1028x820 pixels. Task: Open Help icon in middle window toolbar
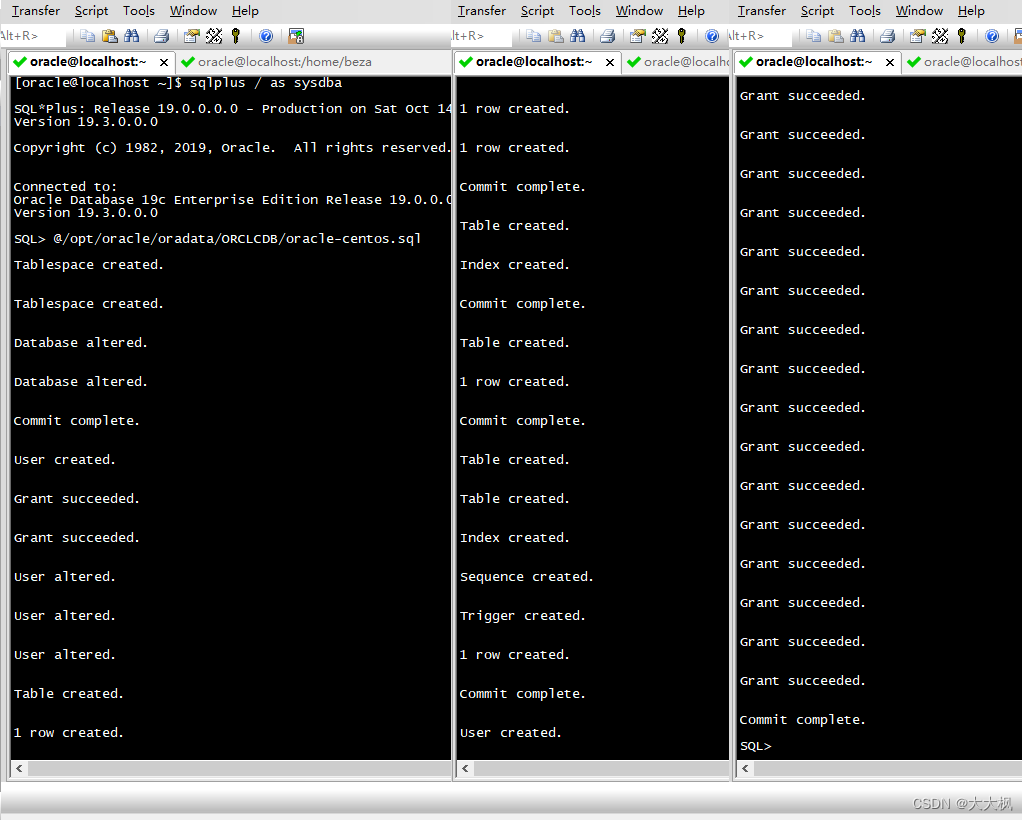(712, 36)
